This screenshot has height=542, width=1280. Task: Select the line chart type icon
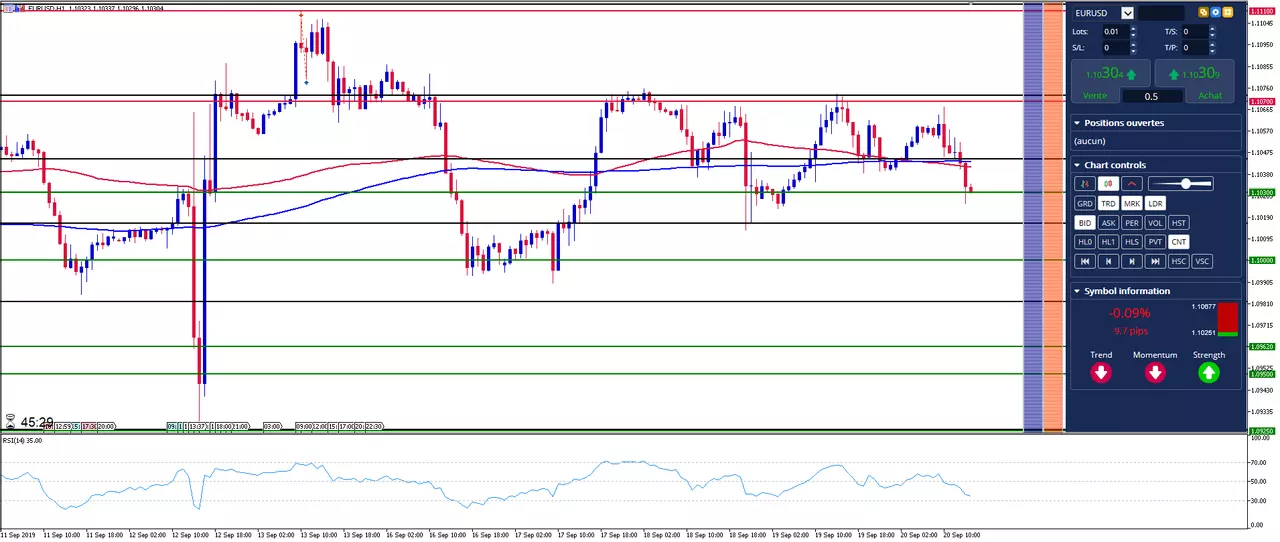click(x=1132, y=184)
